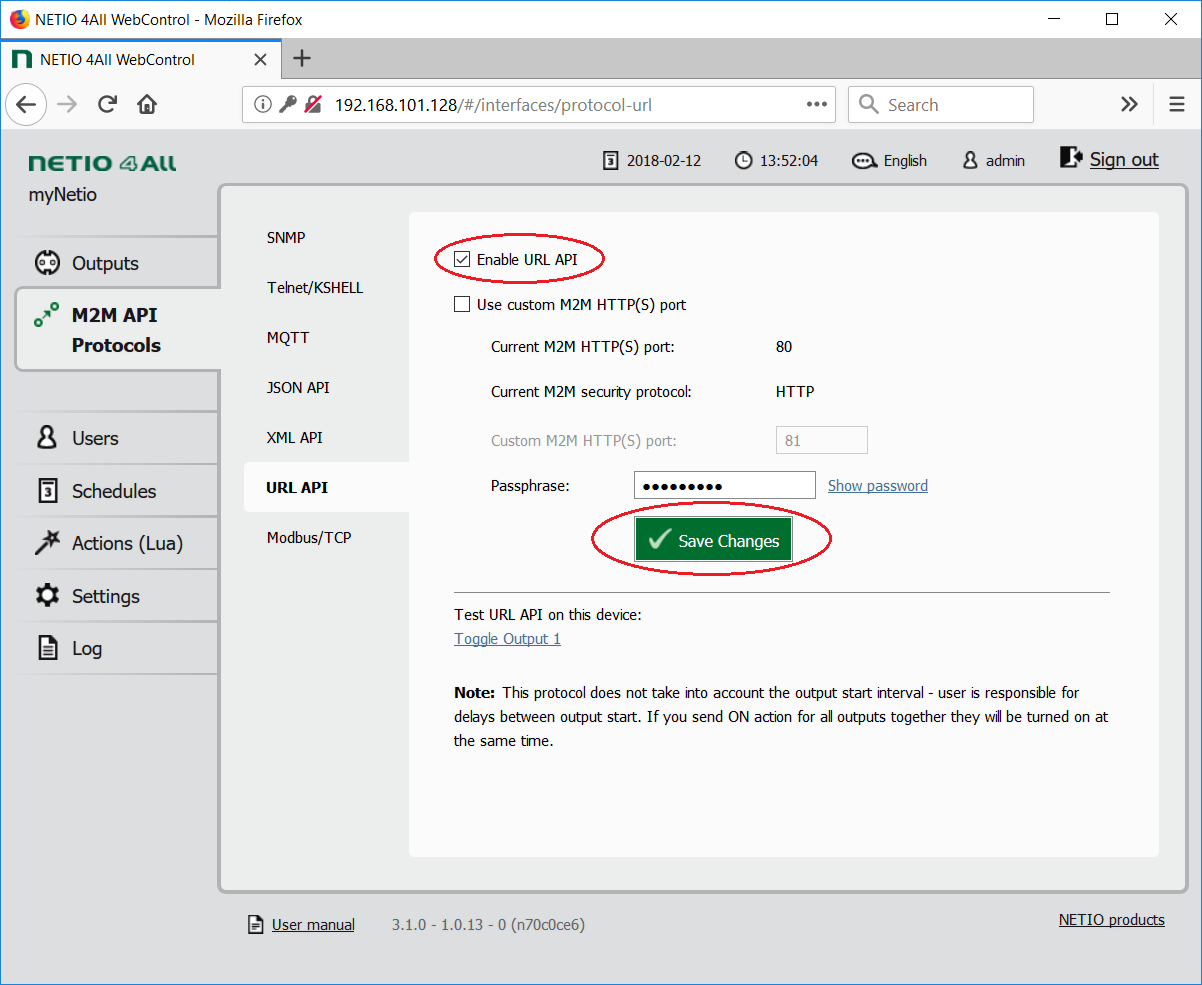Switch to the JSON API protocol tab
The image size is (1202, 985).
click(x=298, y=388)
